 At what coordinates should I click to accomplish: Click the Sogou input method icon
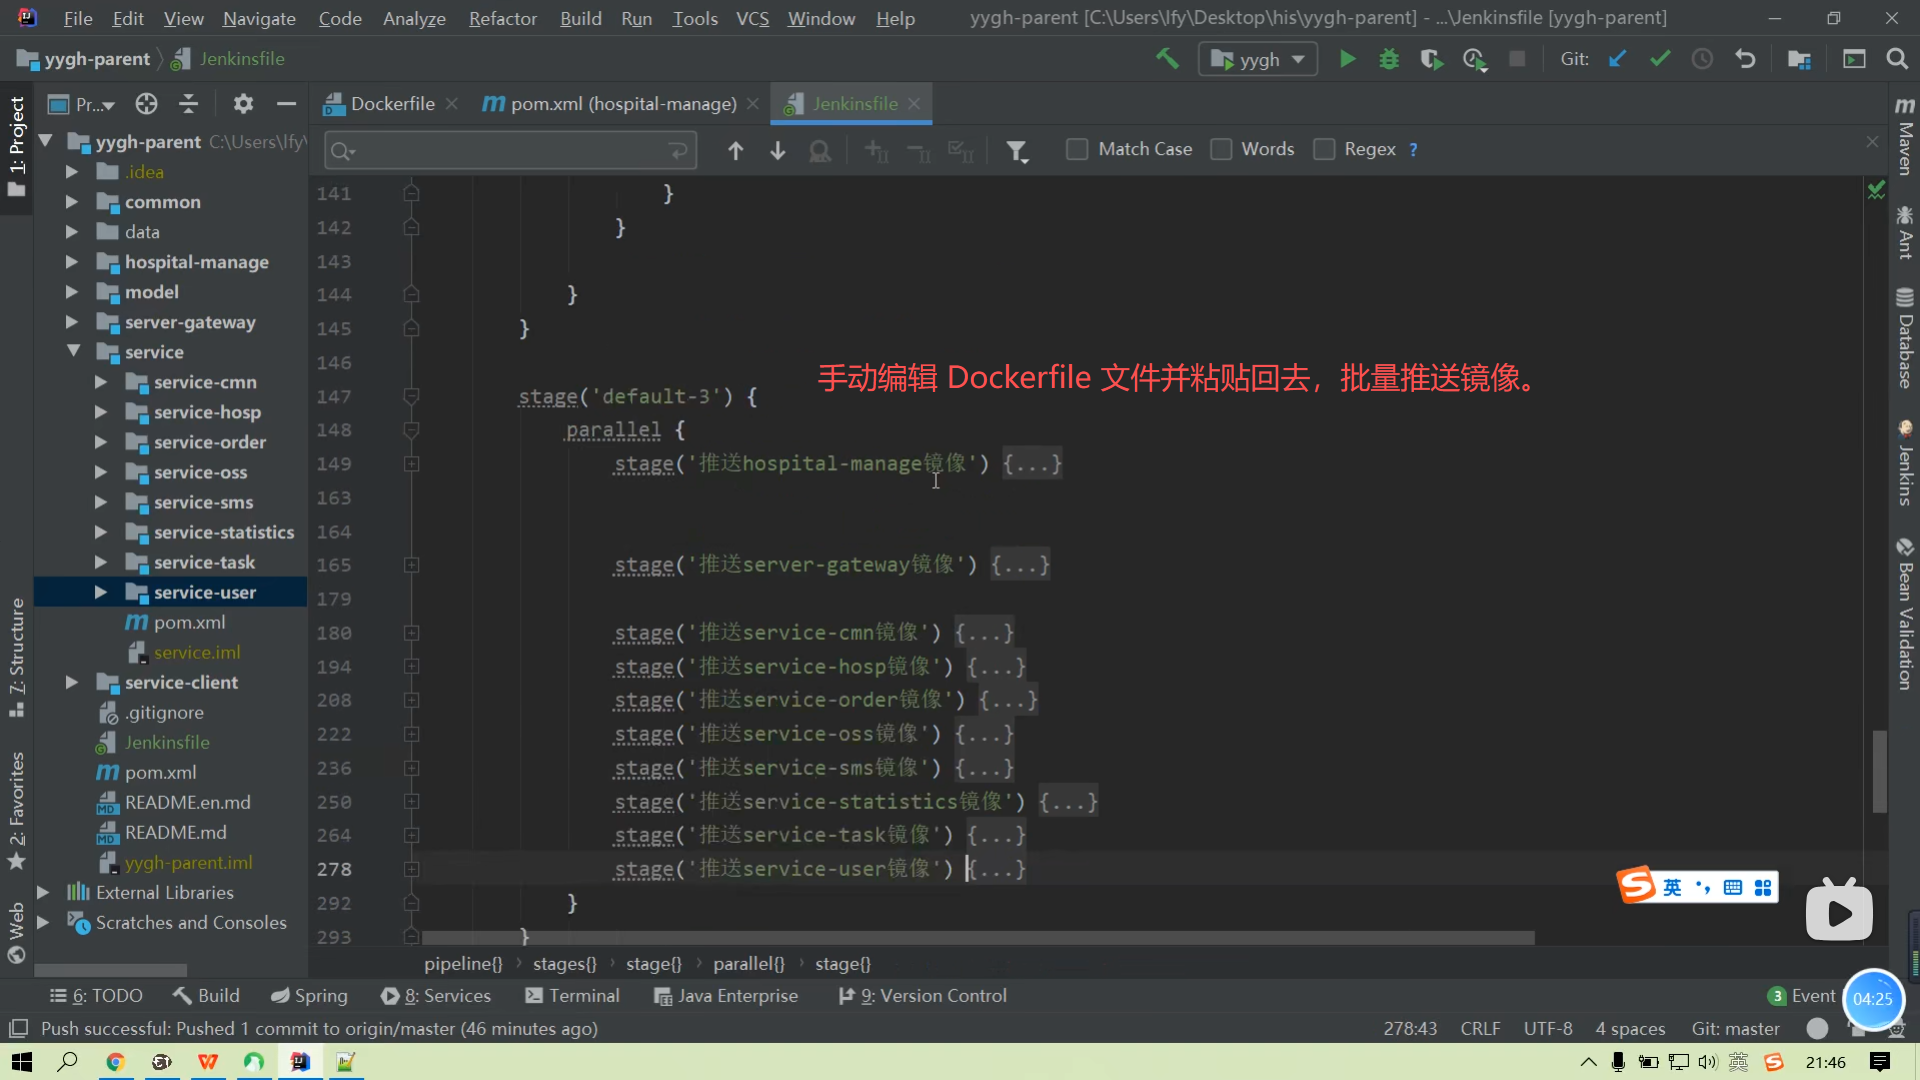click(1637, 886)
